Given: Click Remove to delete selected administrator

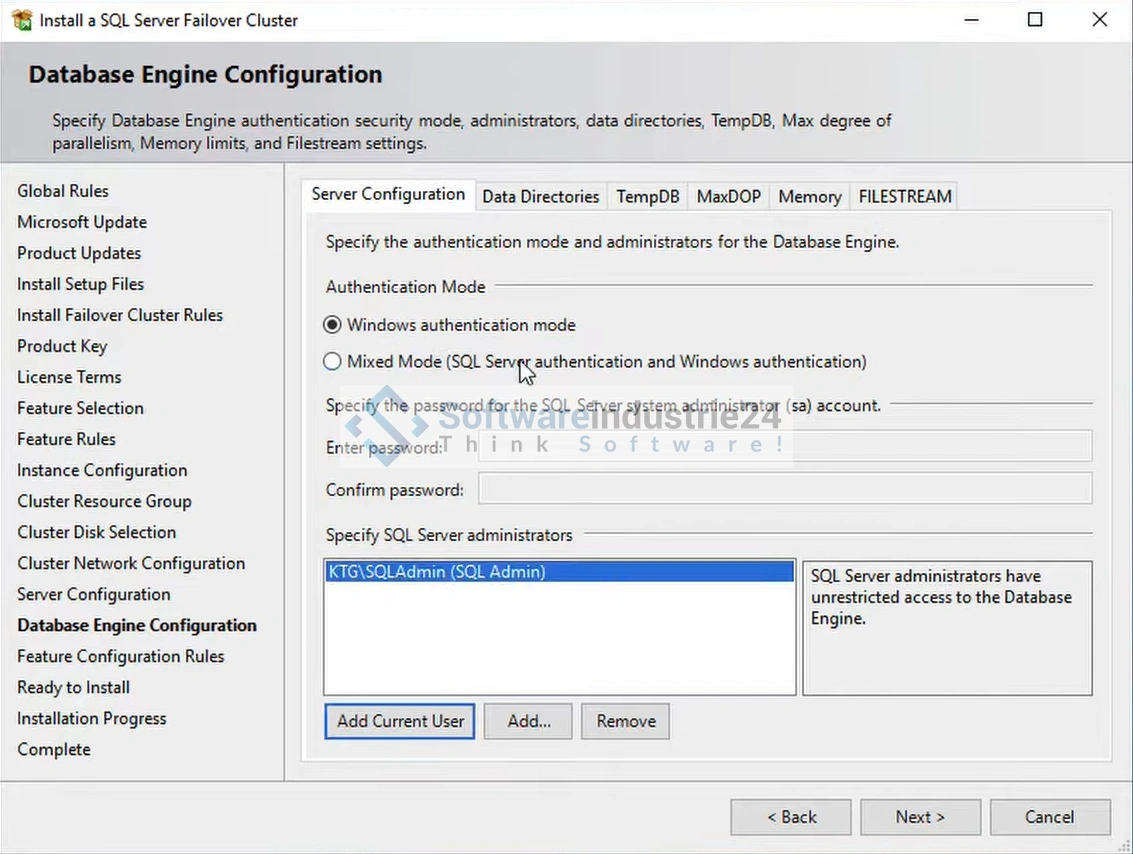Looking at the screenshot, I should (x=626, y=721).
